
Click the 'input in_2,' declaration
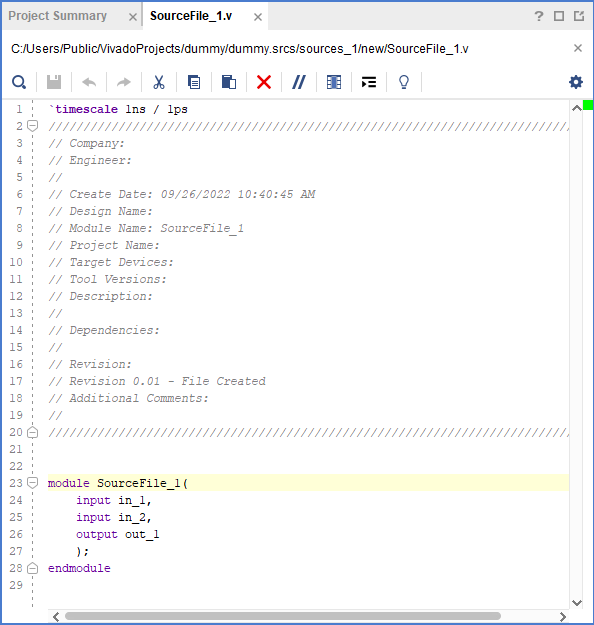click(114, 517)
